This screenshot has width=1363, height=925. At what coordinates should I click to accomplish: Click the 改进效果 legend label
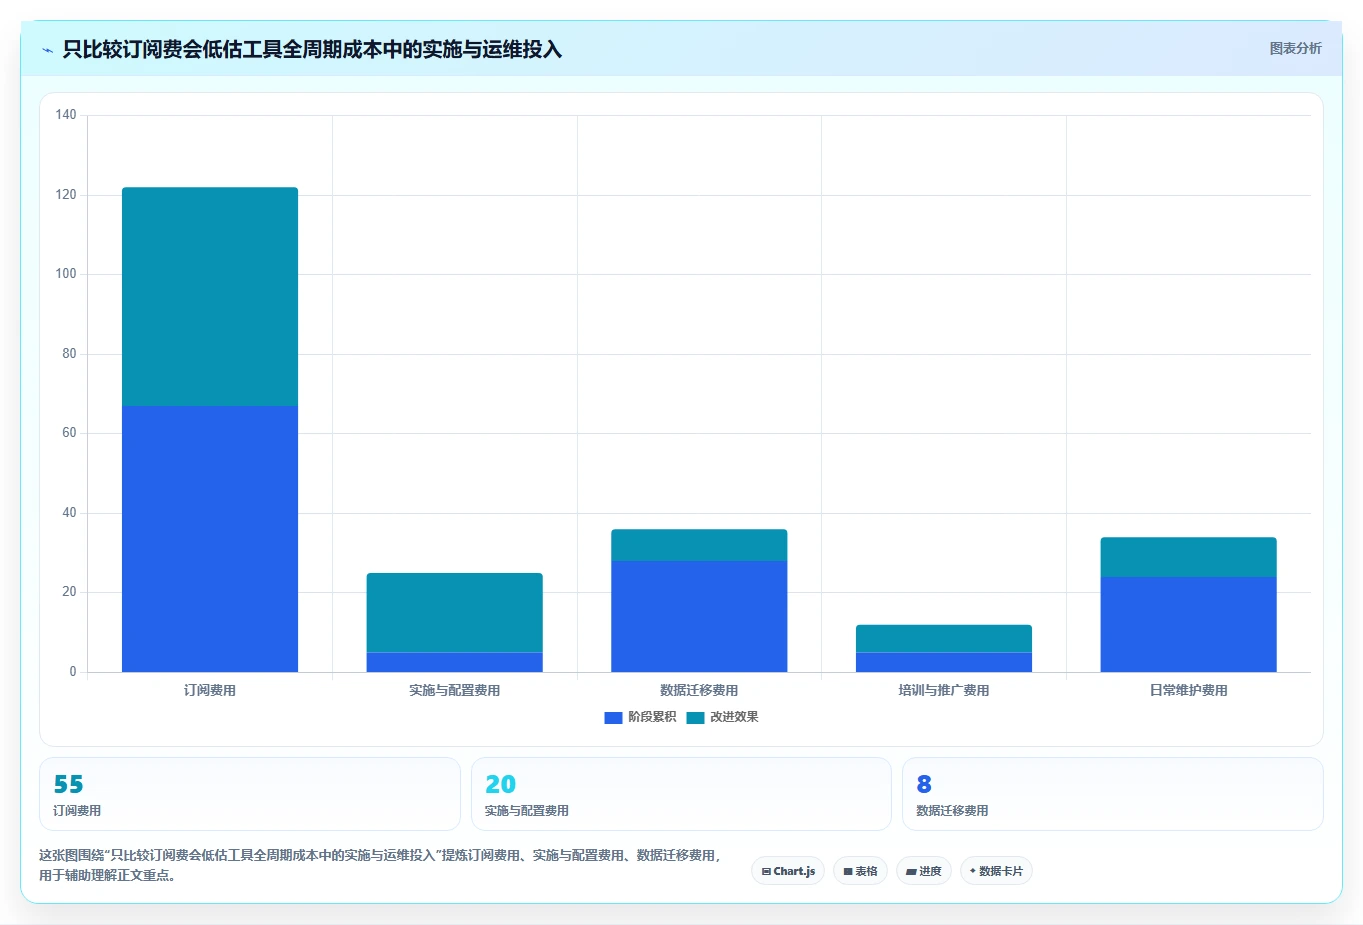[734, 717]
